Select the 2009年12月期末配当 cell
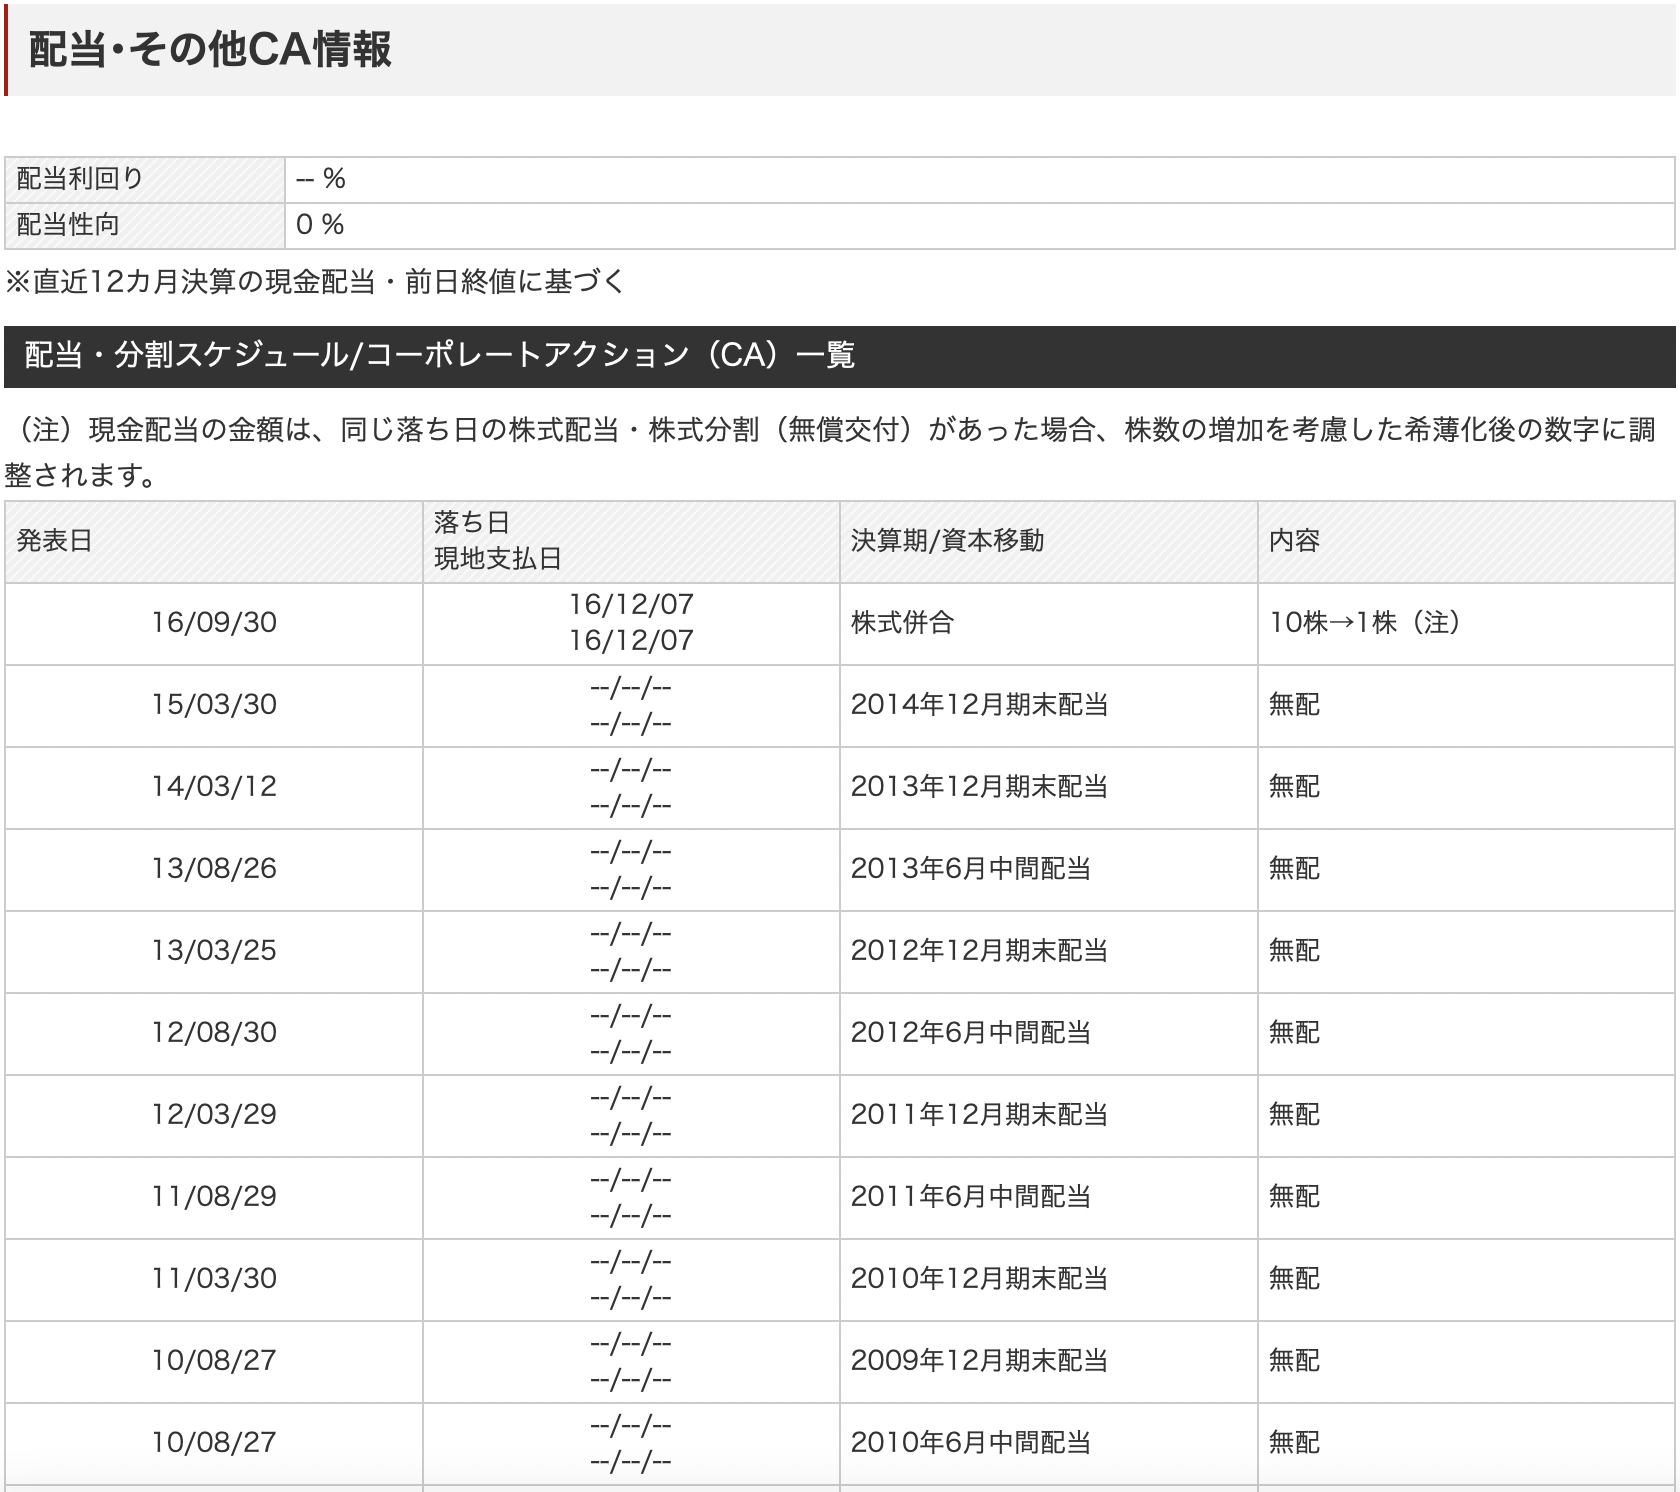Viewport: 1680px width, 1492px height. click(1048, 1361)
